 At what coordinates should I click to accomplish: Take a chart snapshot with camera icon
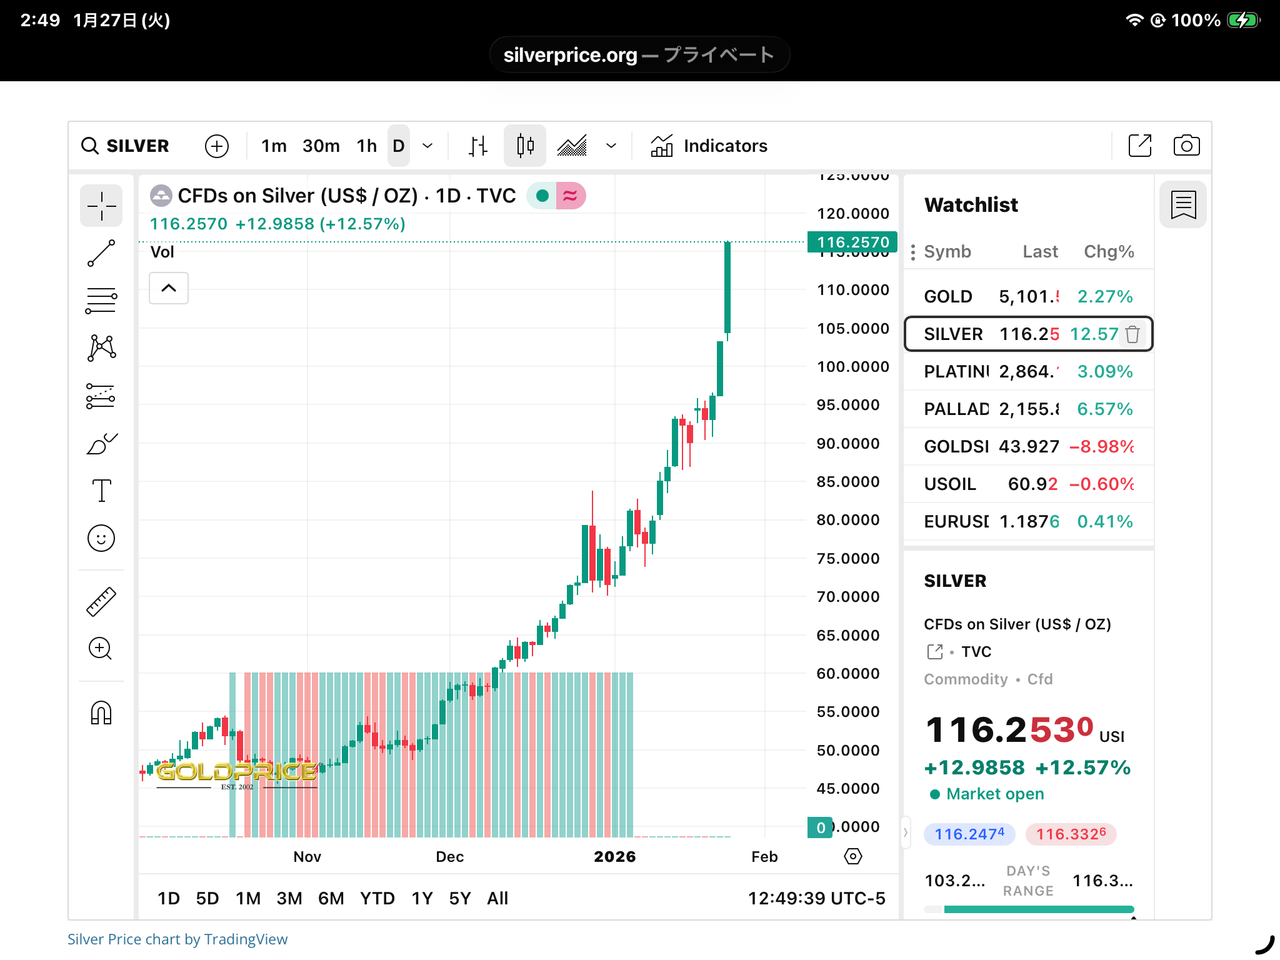[1186, 146]
